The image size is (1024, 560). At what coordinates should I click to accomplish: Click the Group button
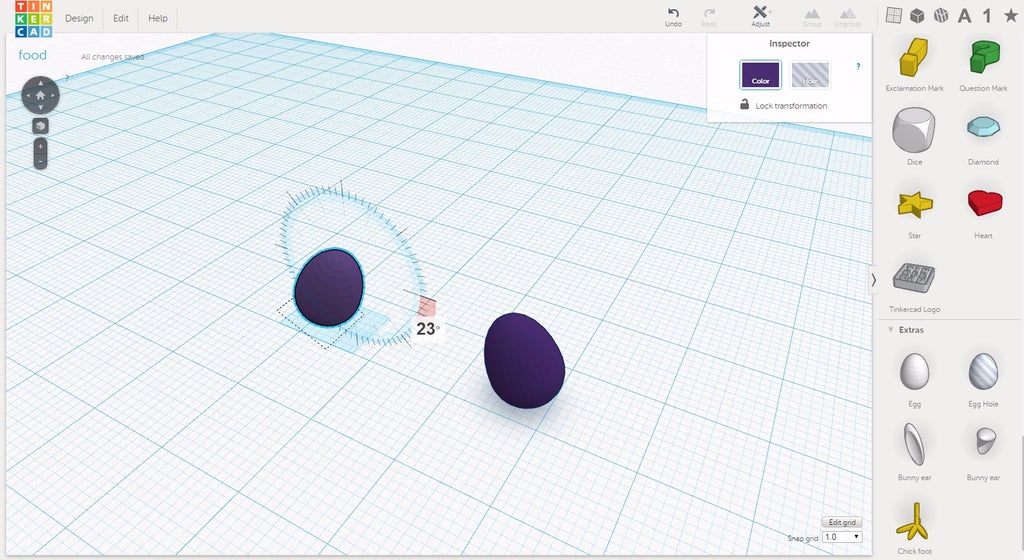812,17
